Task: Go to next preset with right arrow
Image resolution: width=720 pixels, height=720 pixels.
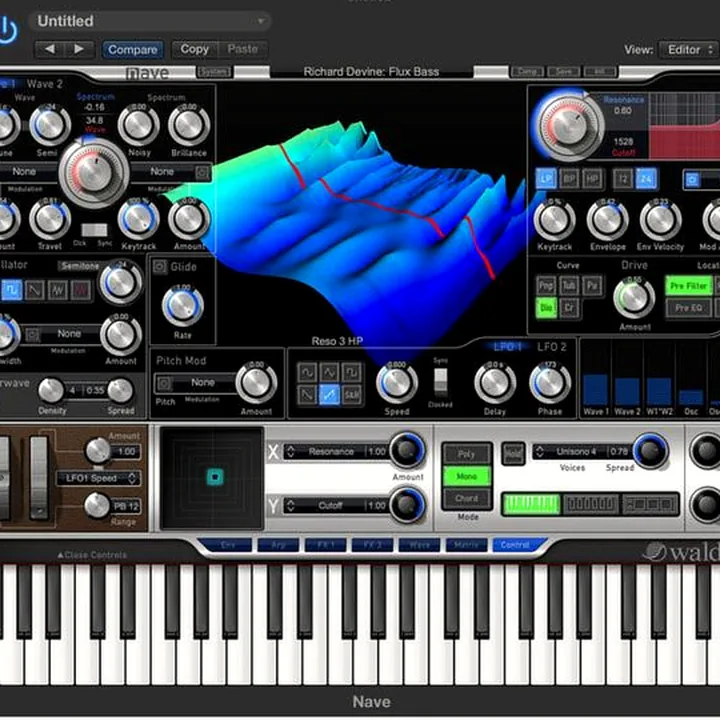Action: click(x=79, y=49)
